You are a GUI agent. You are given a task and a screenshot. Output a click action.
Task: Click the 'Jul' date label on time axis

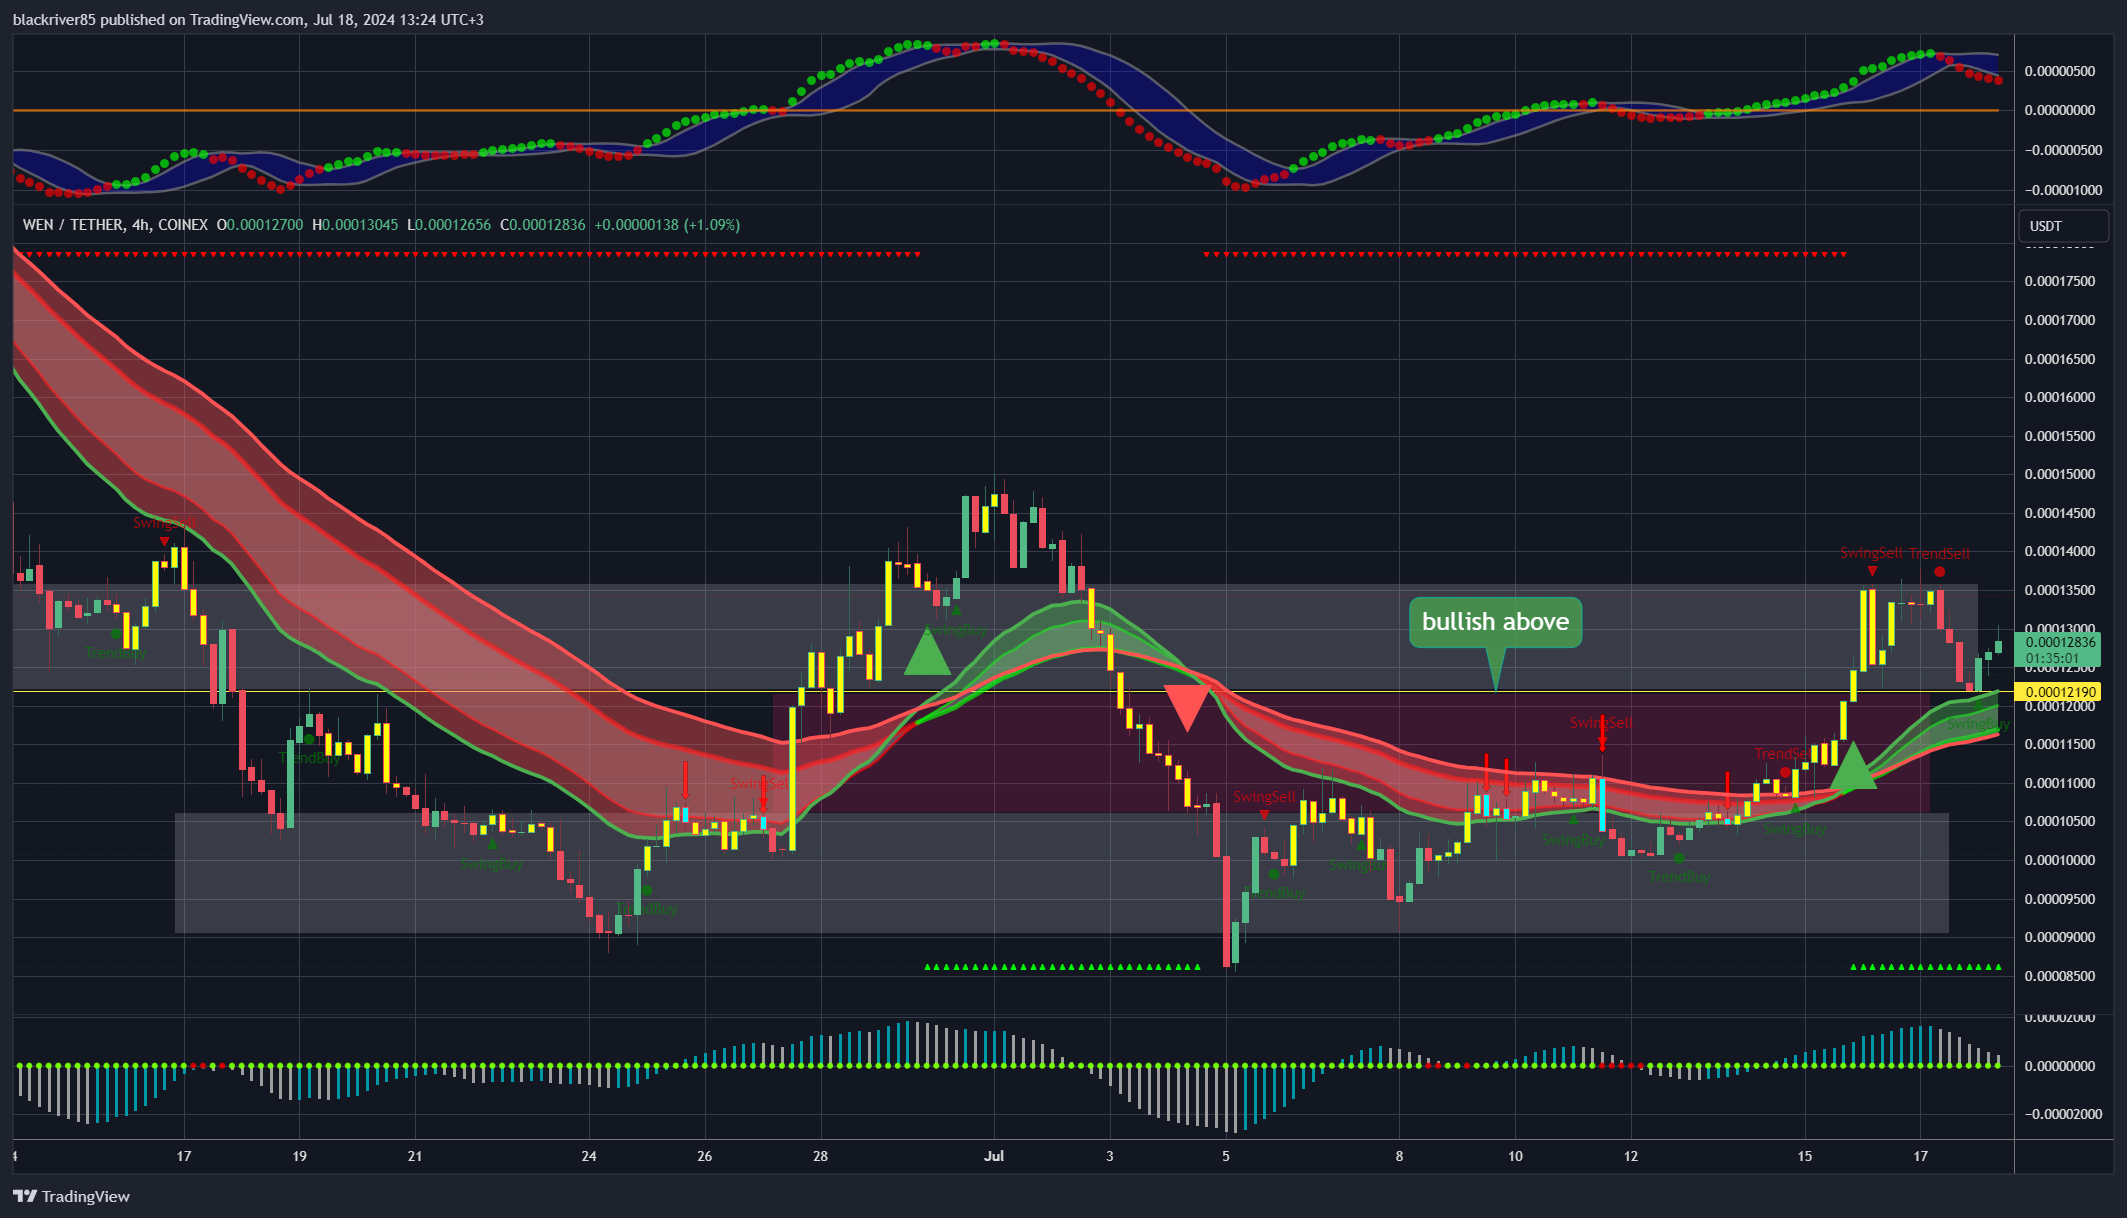(994, 1156)
